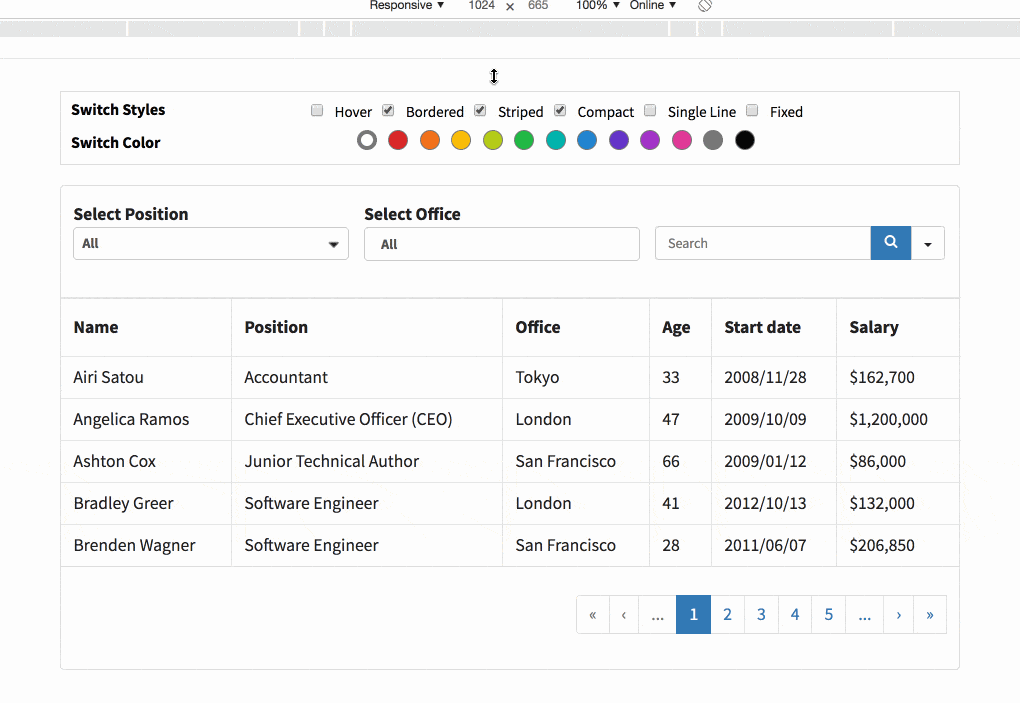Navigate to page 3 of the table
The width and height of the screenshot is (1020, 703).
coord(761,614)
